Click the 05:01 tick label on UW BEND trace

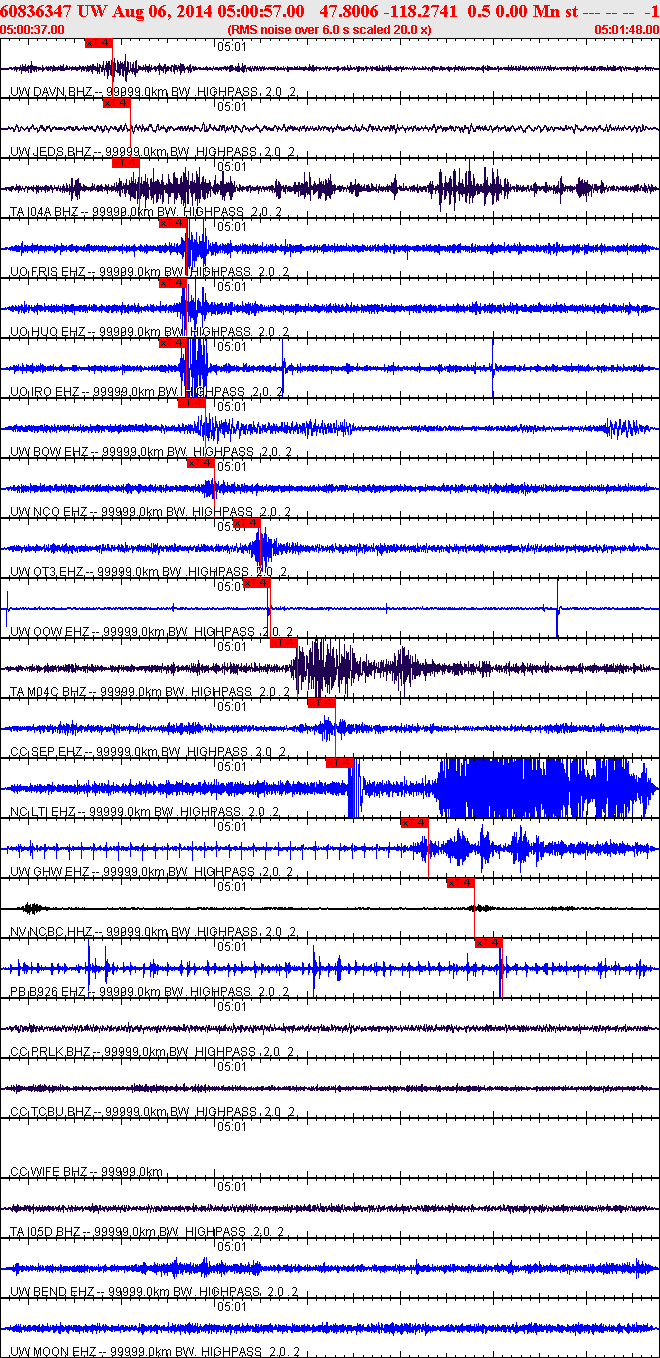[232, 1246]
